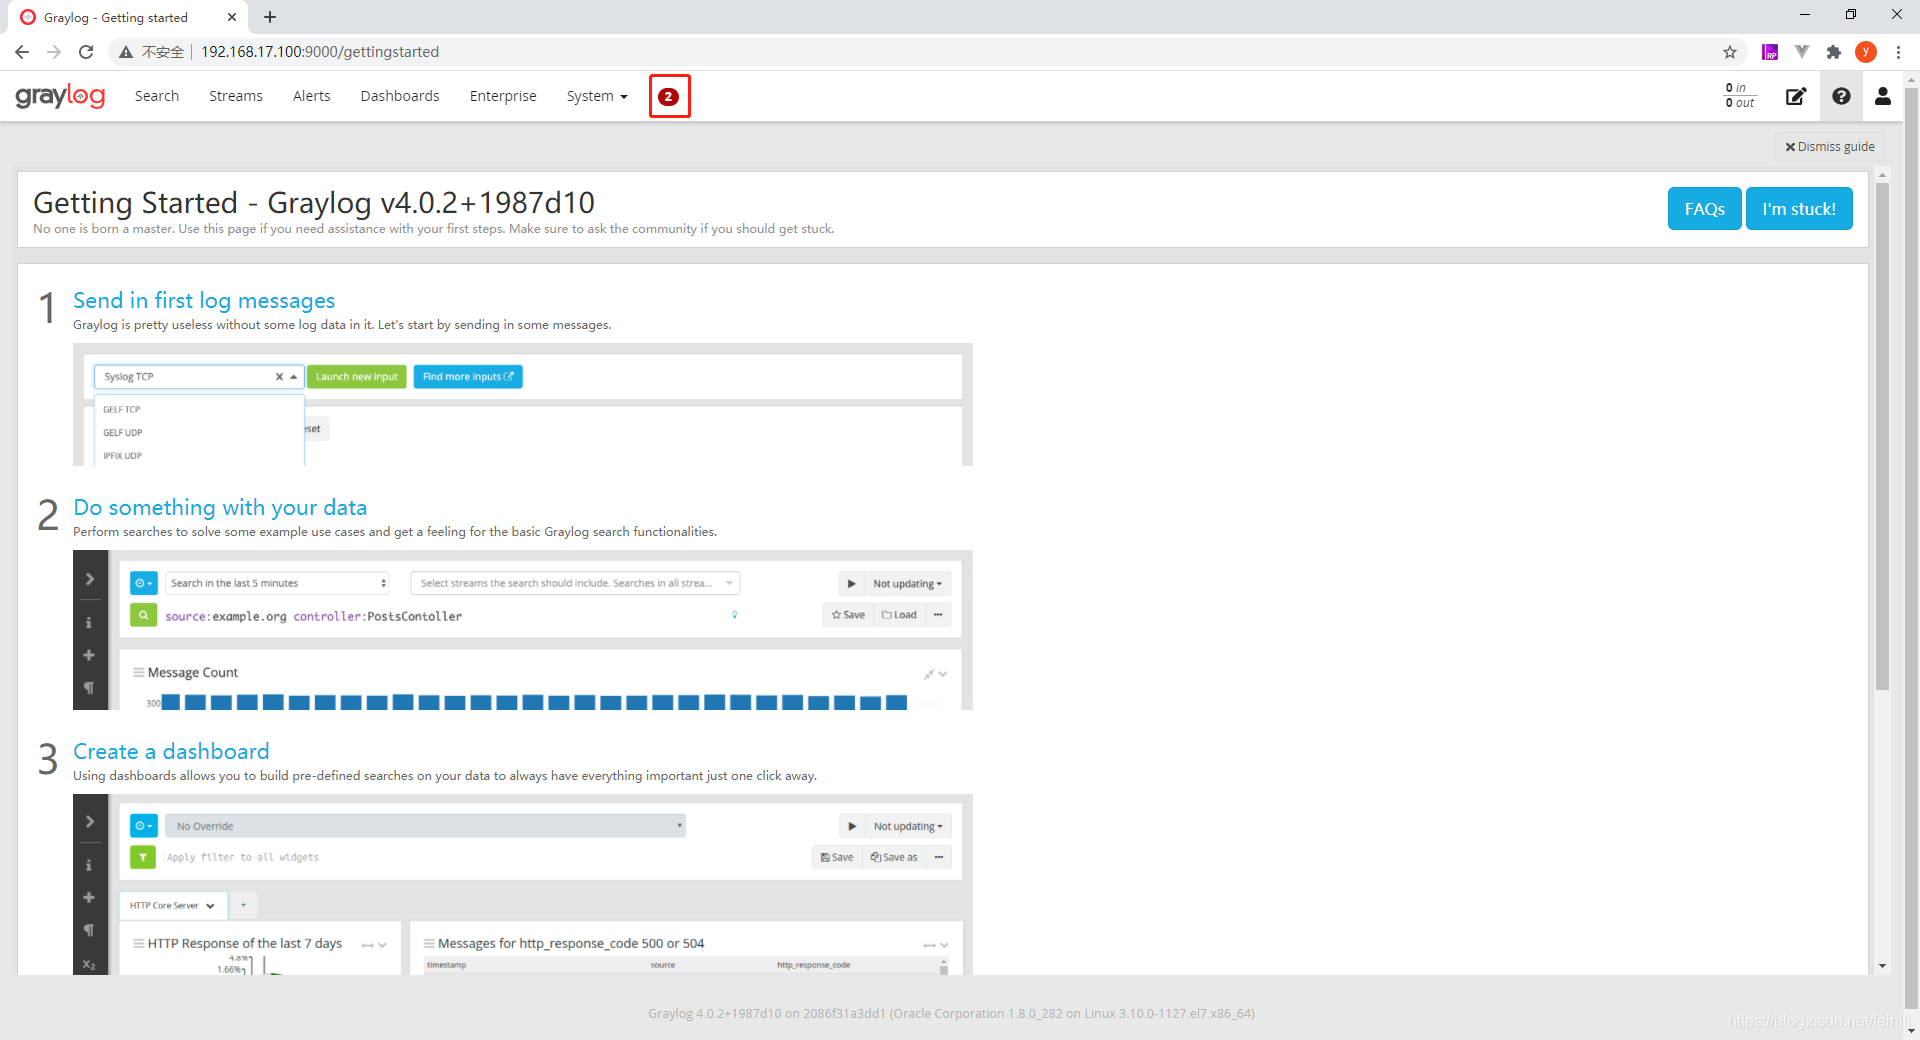Open the notifications badge showing 2
The width and height of the screenshot is (1920, 1040).
669,96
